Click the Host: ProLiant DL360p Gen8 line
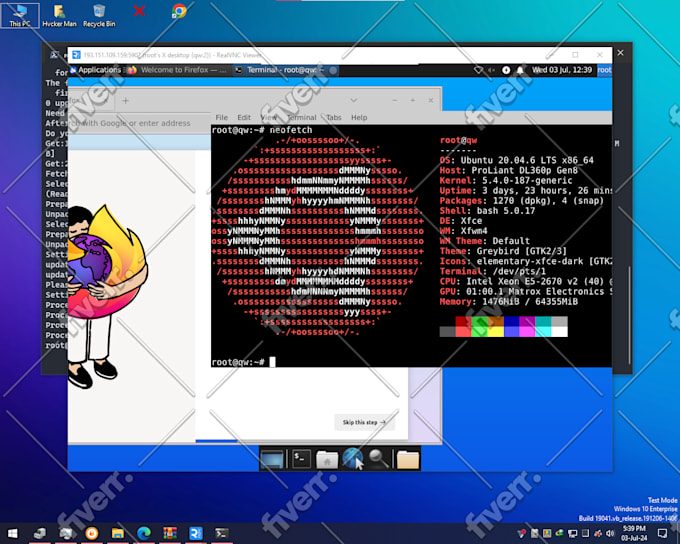680x544 pixels. [x=508, y=170]
